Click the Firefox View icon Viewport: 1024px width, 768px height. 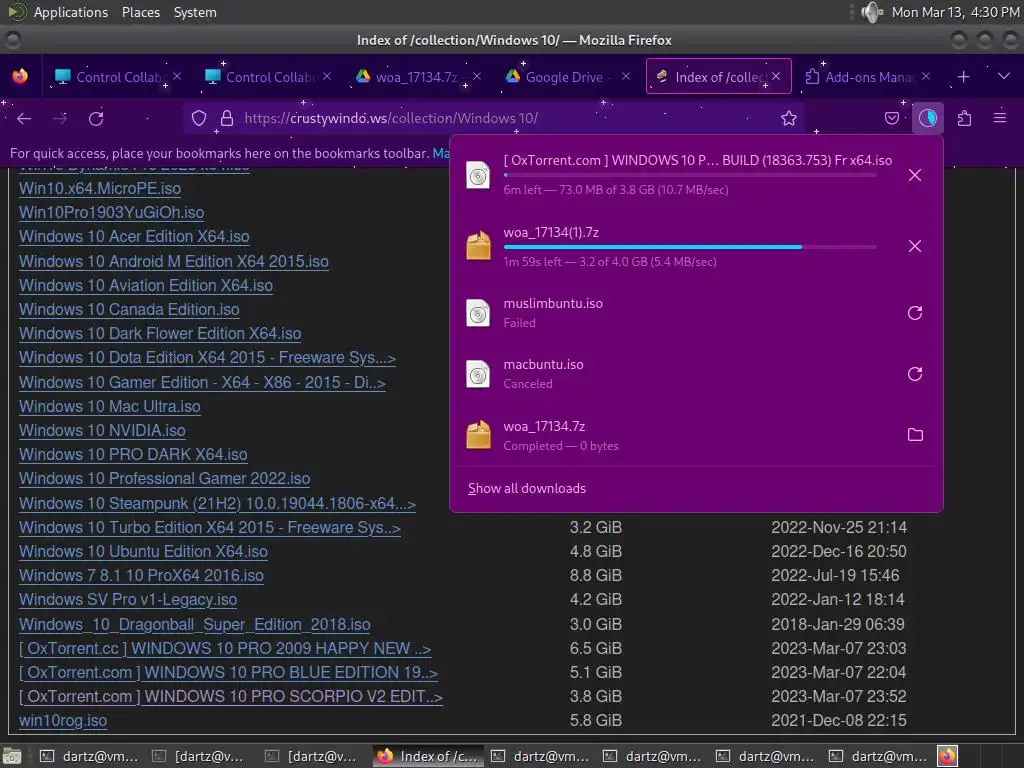(x=20, y=76)
